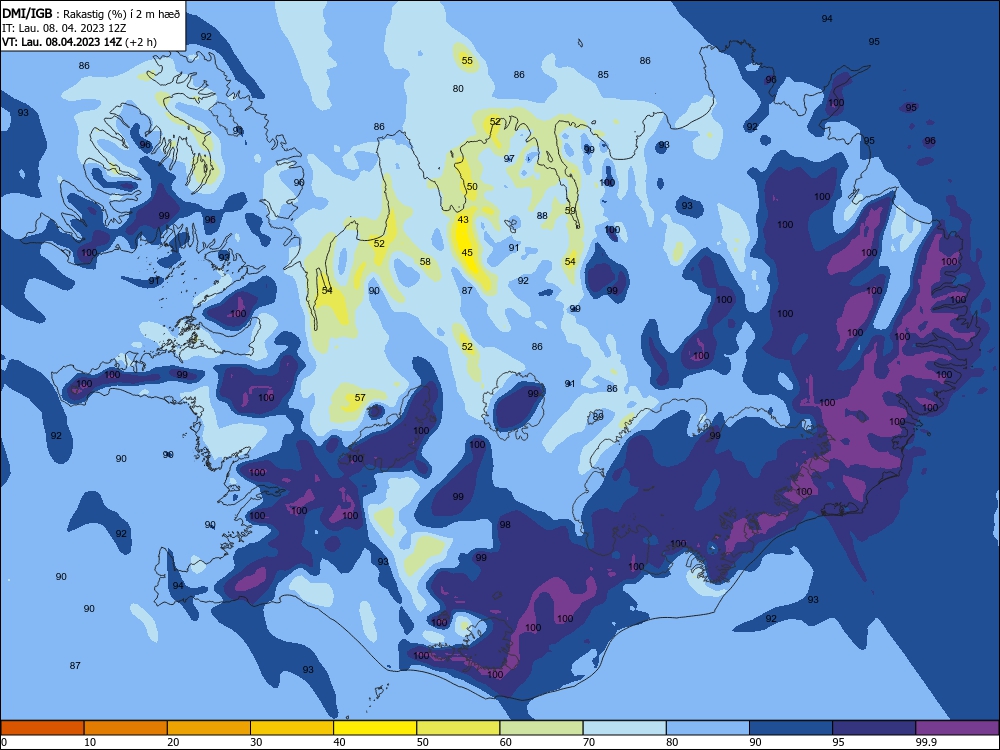Click the map value '85'
This screenshot has width=1000, height=750.
(x=603, y=75)
